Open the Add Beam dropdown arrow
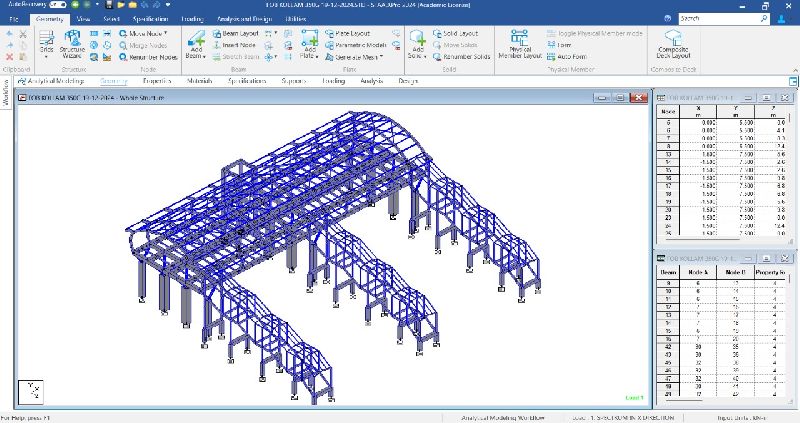The image size is (800, 423). click(x=204, y=56)
